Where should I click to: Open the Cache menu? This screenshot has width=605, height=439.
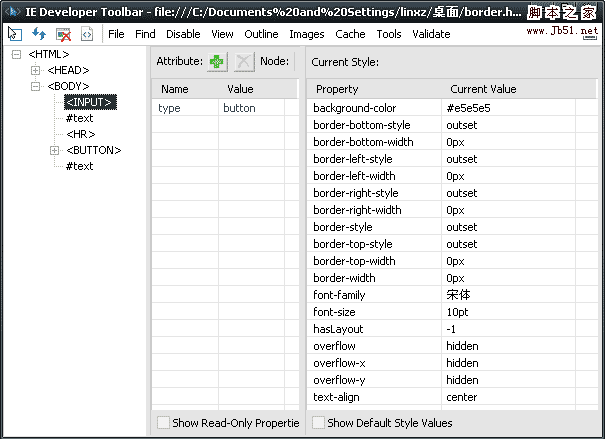(x=350, y=34)
